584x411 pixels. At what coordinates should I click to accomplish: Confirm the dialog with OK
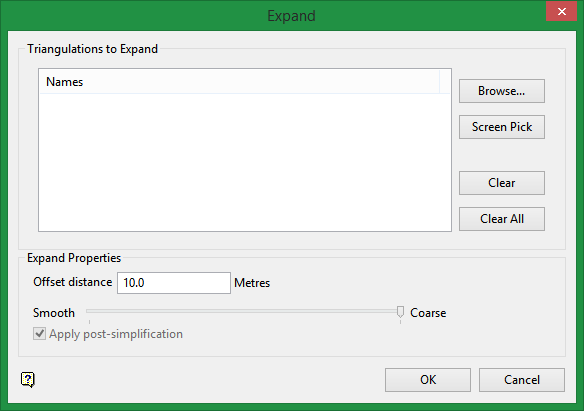pos(428,380)
